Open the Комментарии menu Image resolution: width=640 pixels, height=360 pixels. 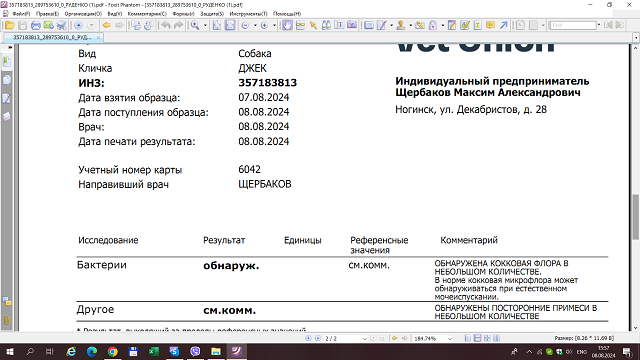tap(147, 14)
